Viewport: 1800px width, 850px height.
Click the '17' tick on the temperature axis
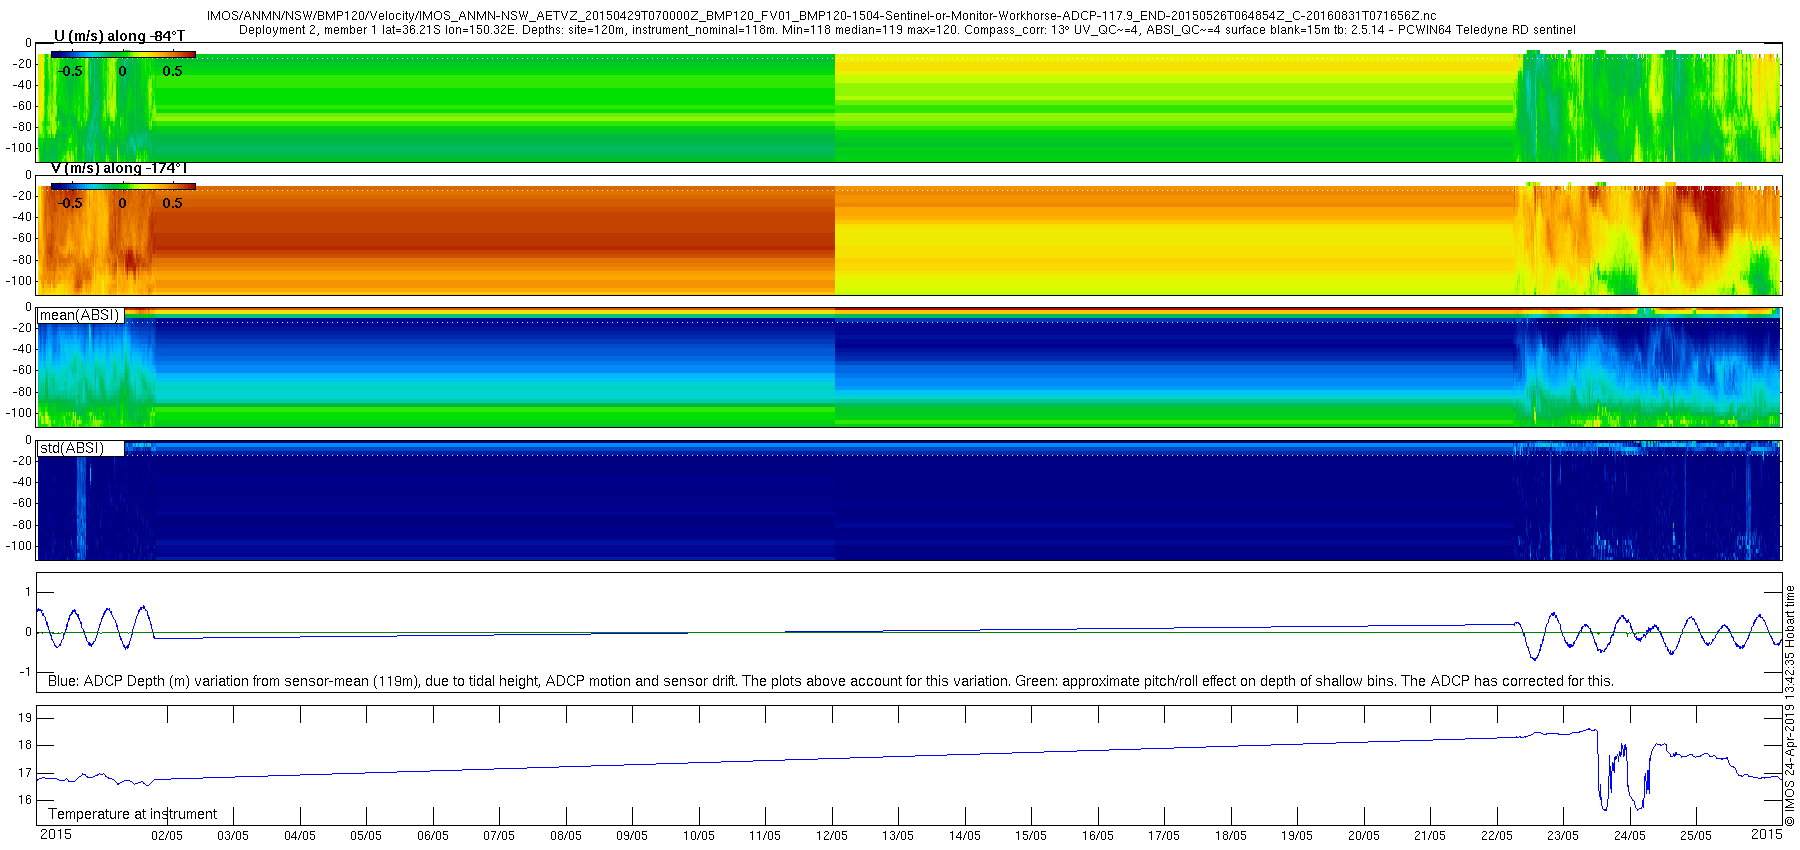[x=25, y=773]
